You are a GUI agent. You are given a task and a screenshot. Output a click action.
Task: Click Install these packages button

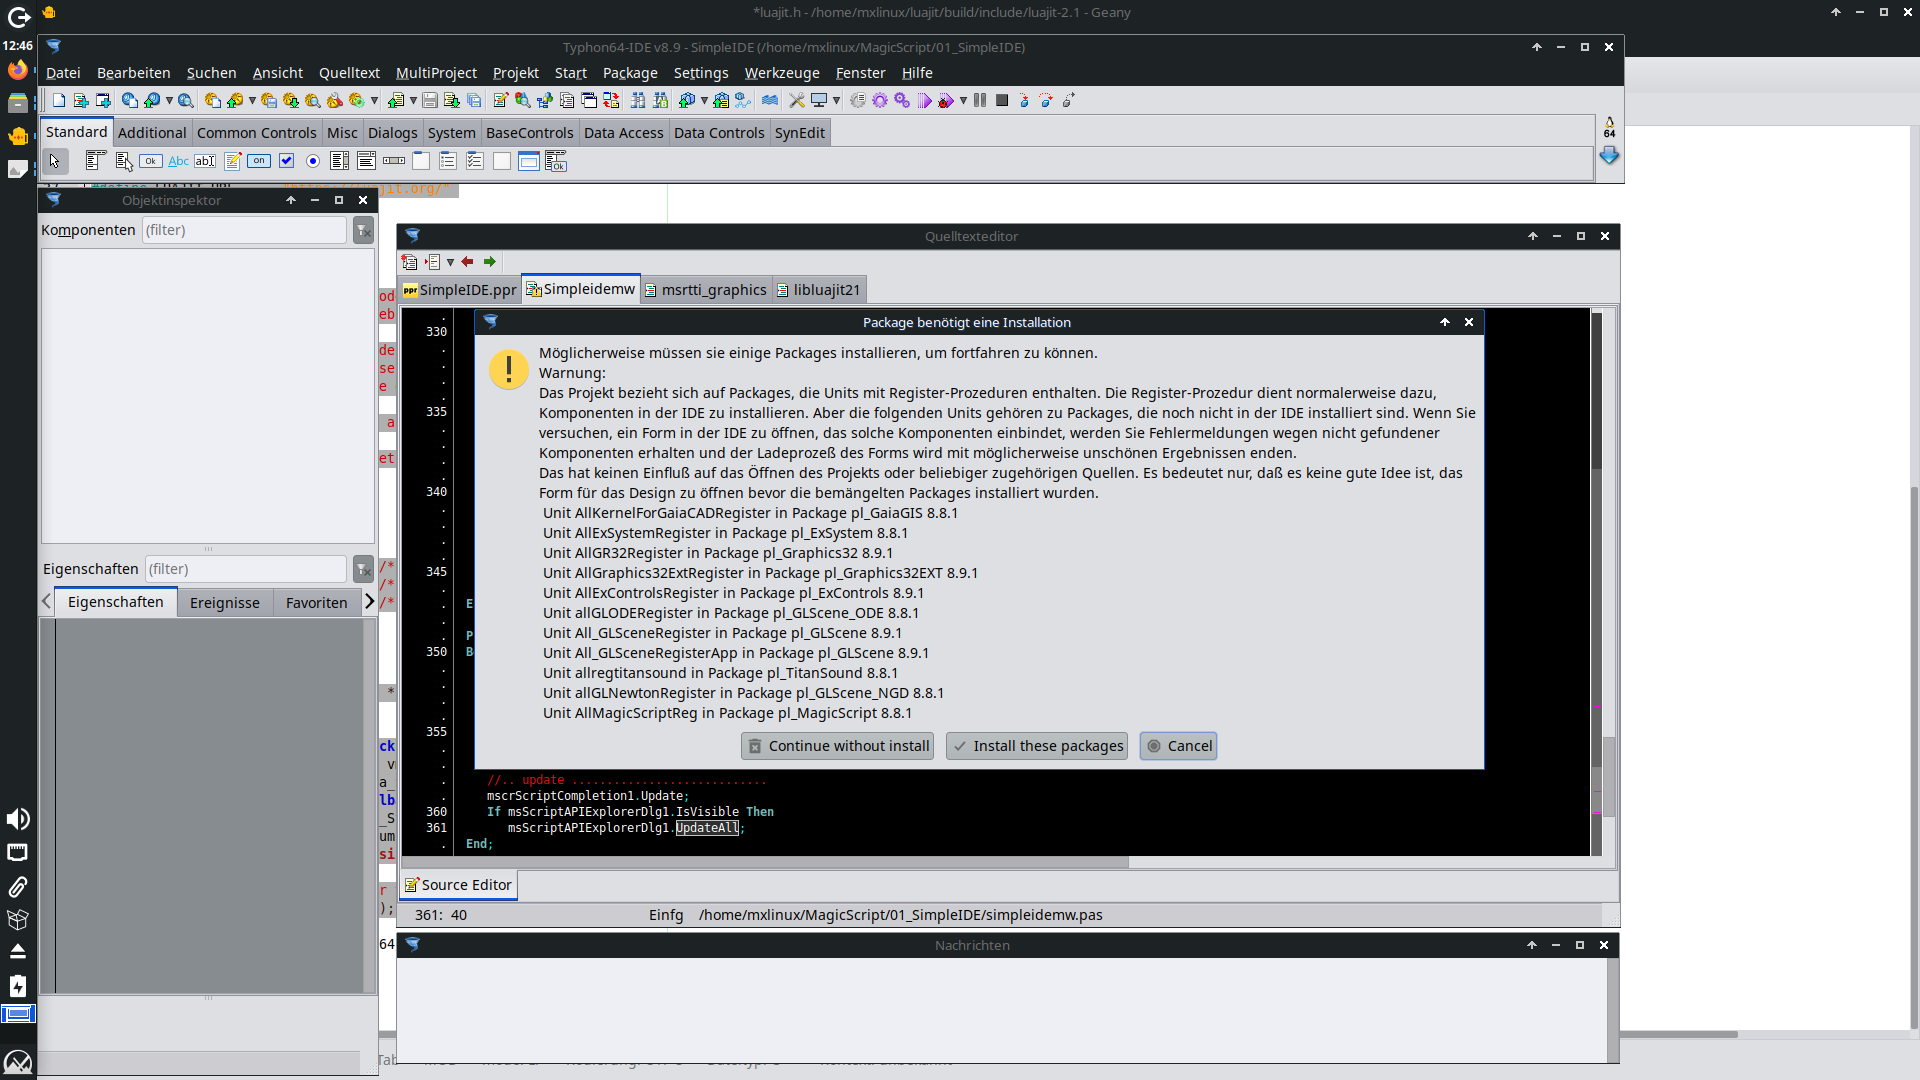1037,746
